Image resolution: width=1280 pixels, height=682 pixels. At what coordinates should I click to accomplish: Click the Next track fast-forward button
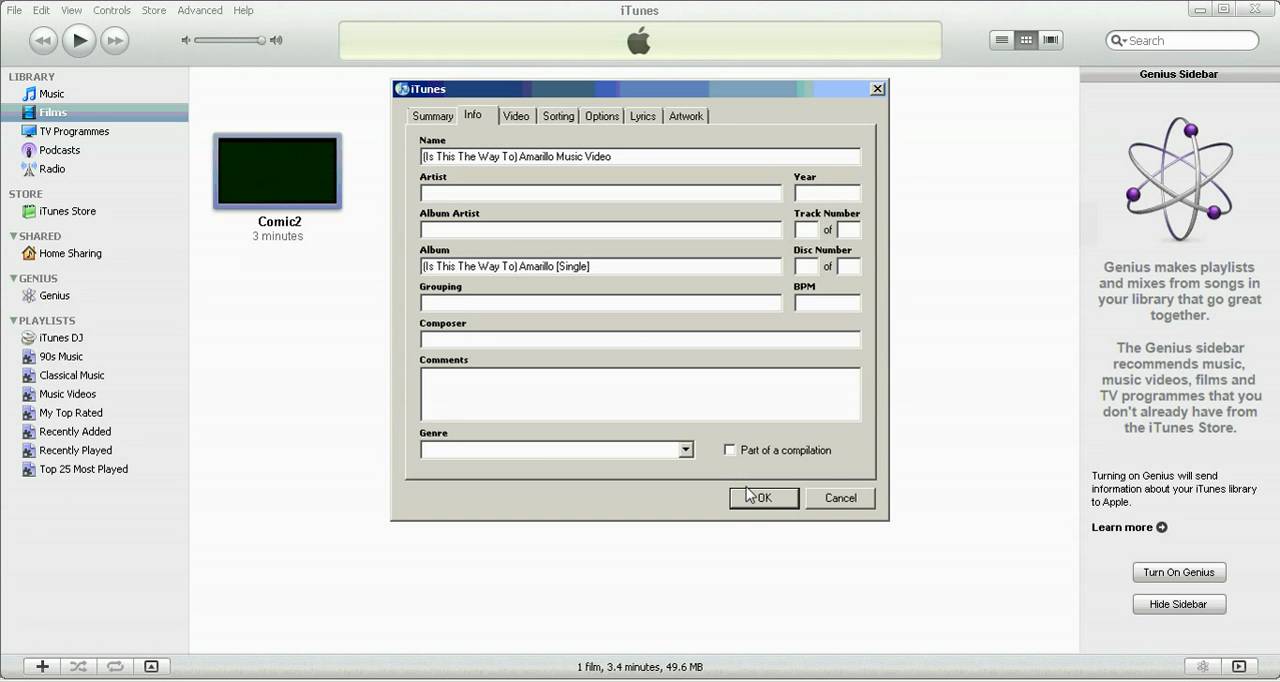pyautogui.click(x=115, y=40)
